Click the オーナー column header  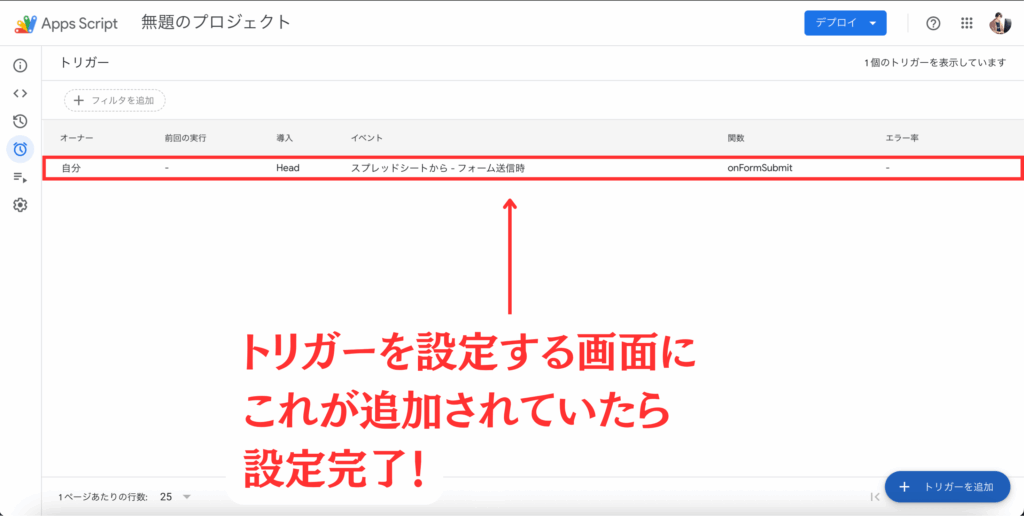(76, 138)
